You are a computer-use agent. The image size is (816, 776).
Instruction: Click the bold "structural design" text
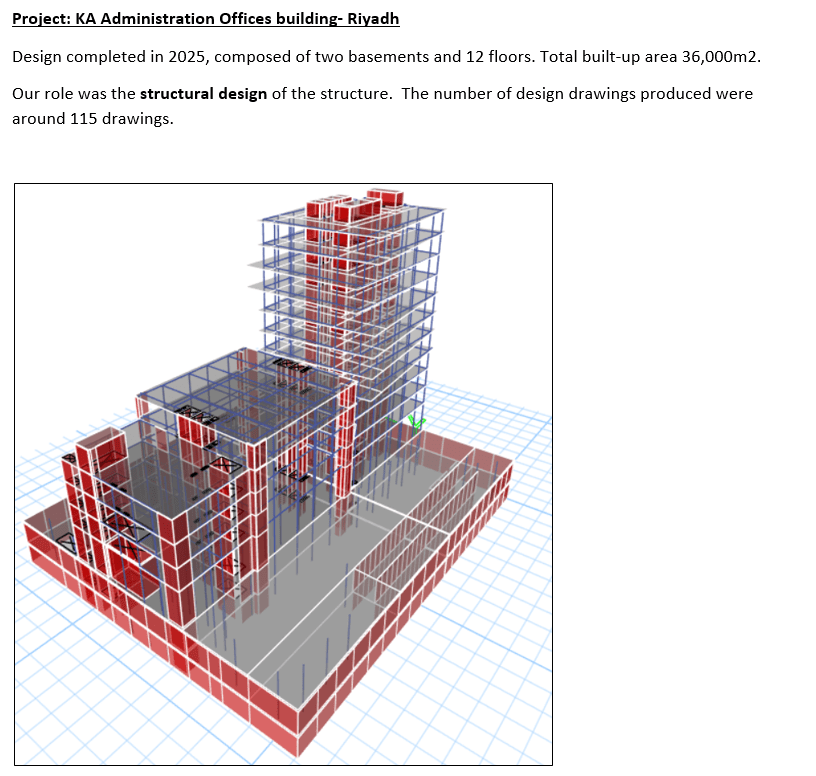203,94
